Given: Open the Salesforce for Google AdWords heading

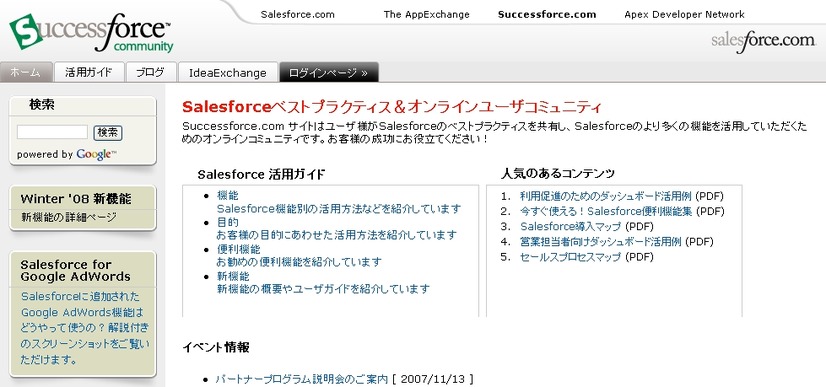Looking at the screenshot, I should tap(75, 270).
